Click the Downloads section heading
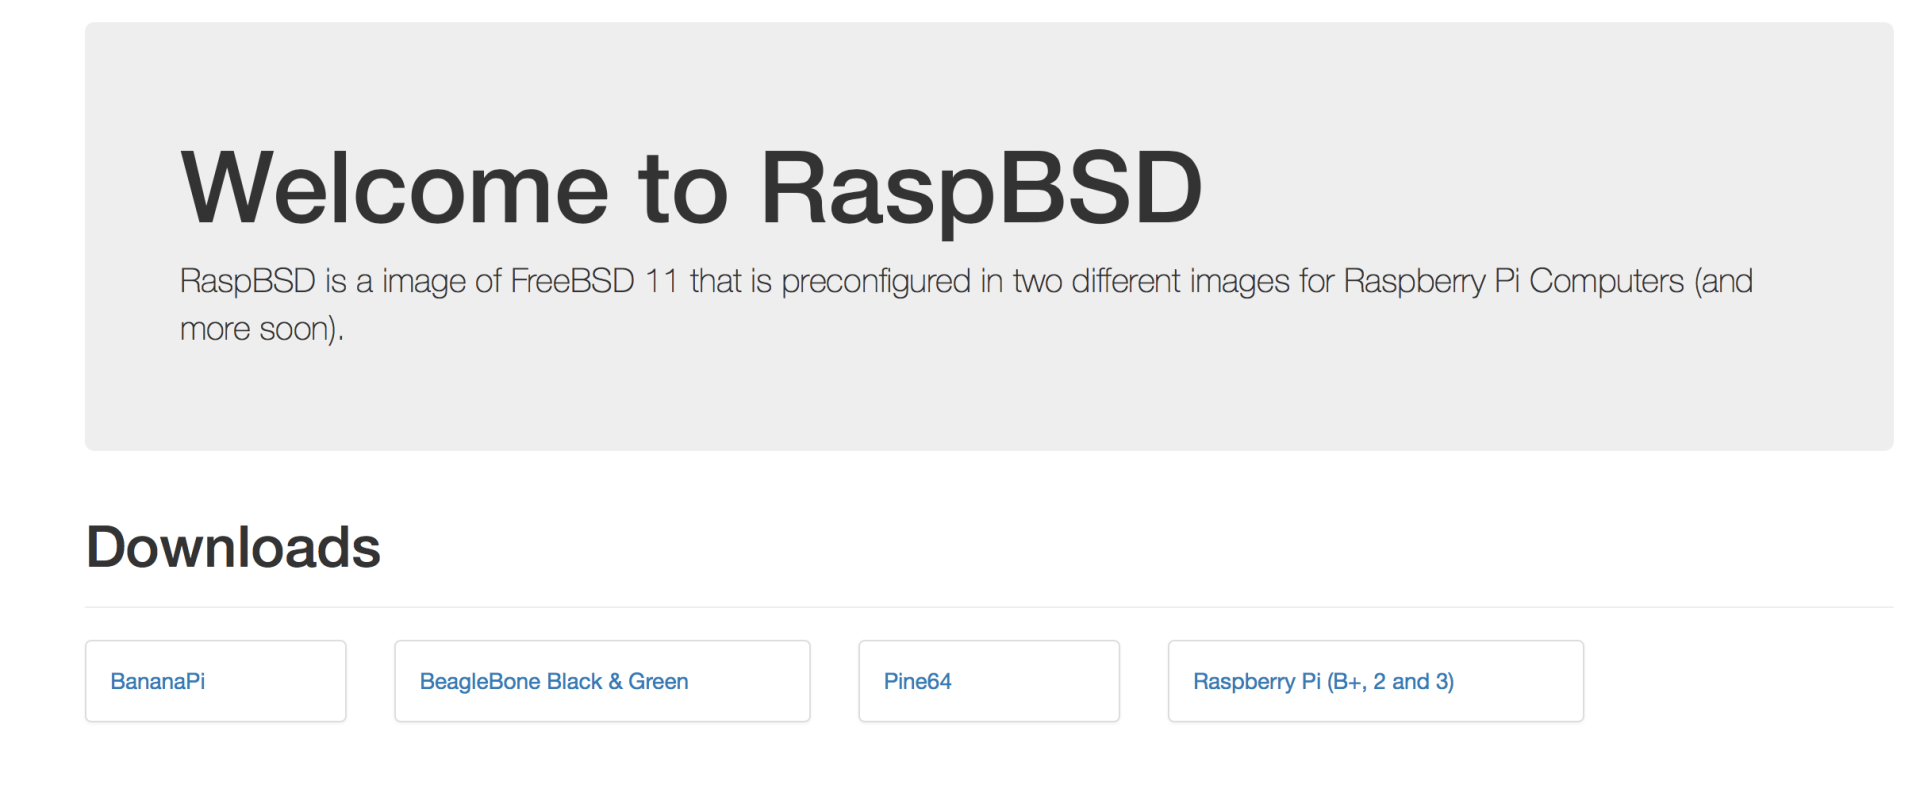The width and height of the screenshot is (1920, 797). [x=232, y=545]
